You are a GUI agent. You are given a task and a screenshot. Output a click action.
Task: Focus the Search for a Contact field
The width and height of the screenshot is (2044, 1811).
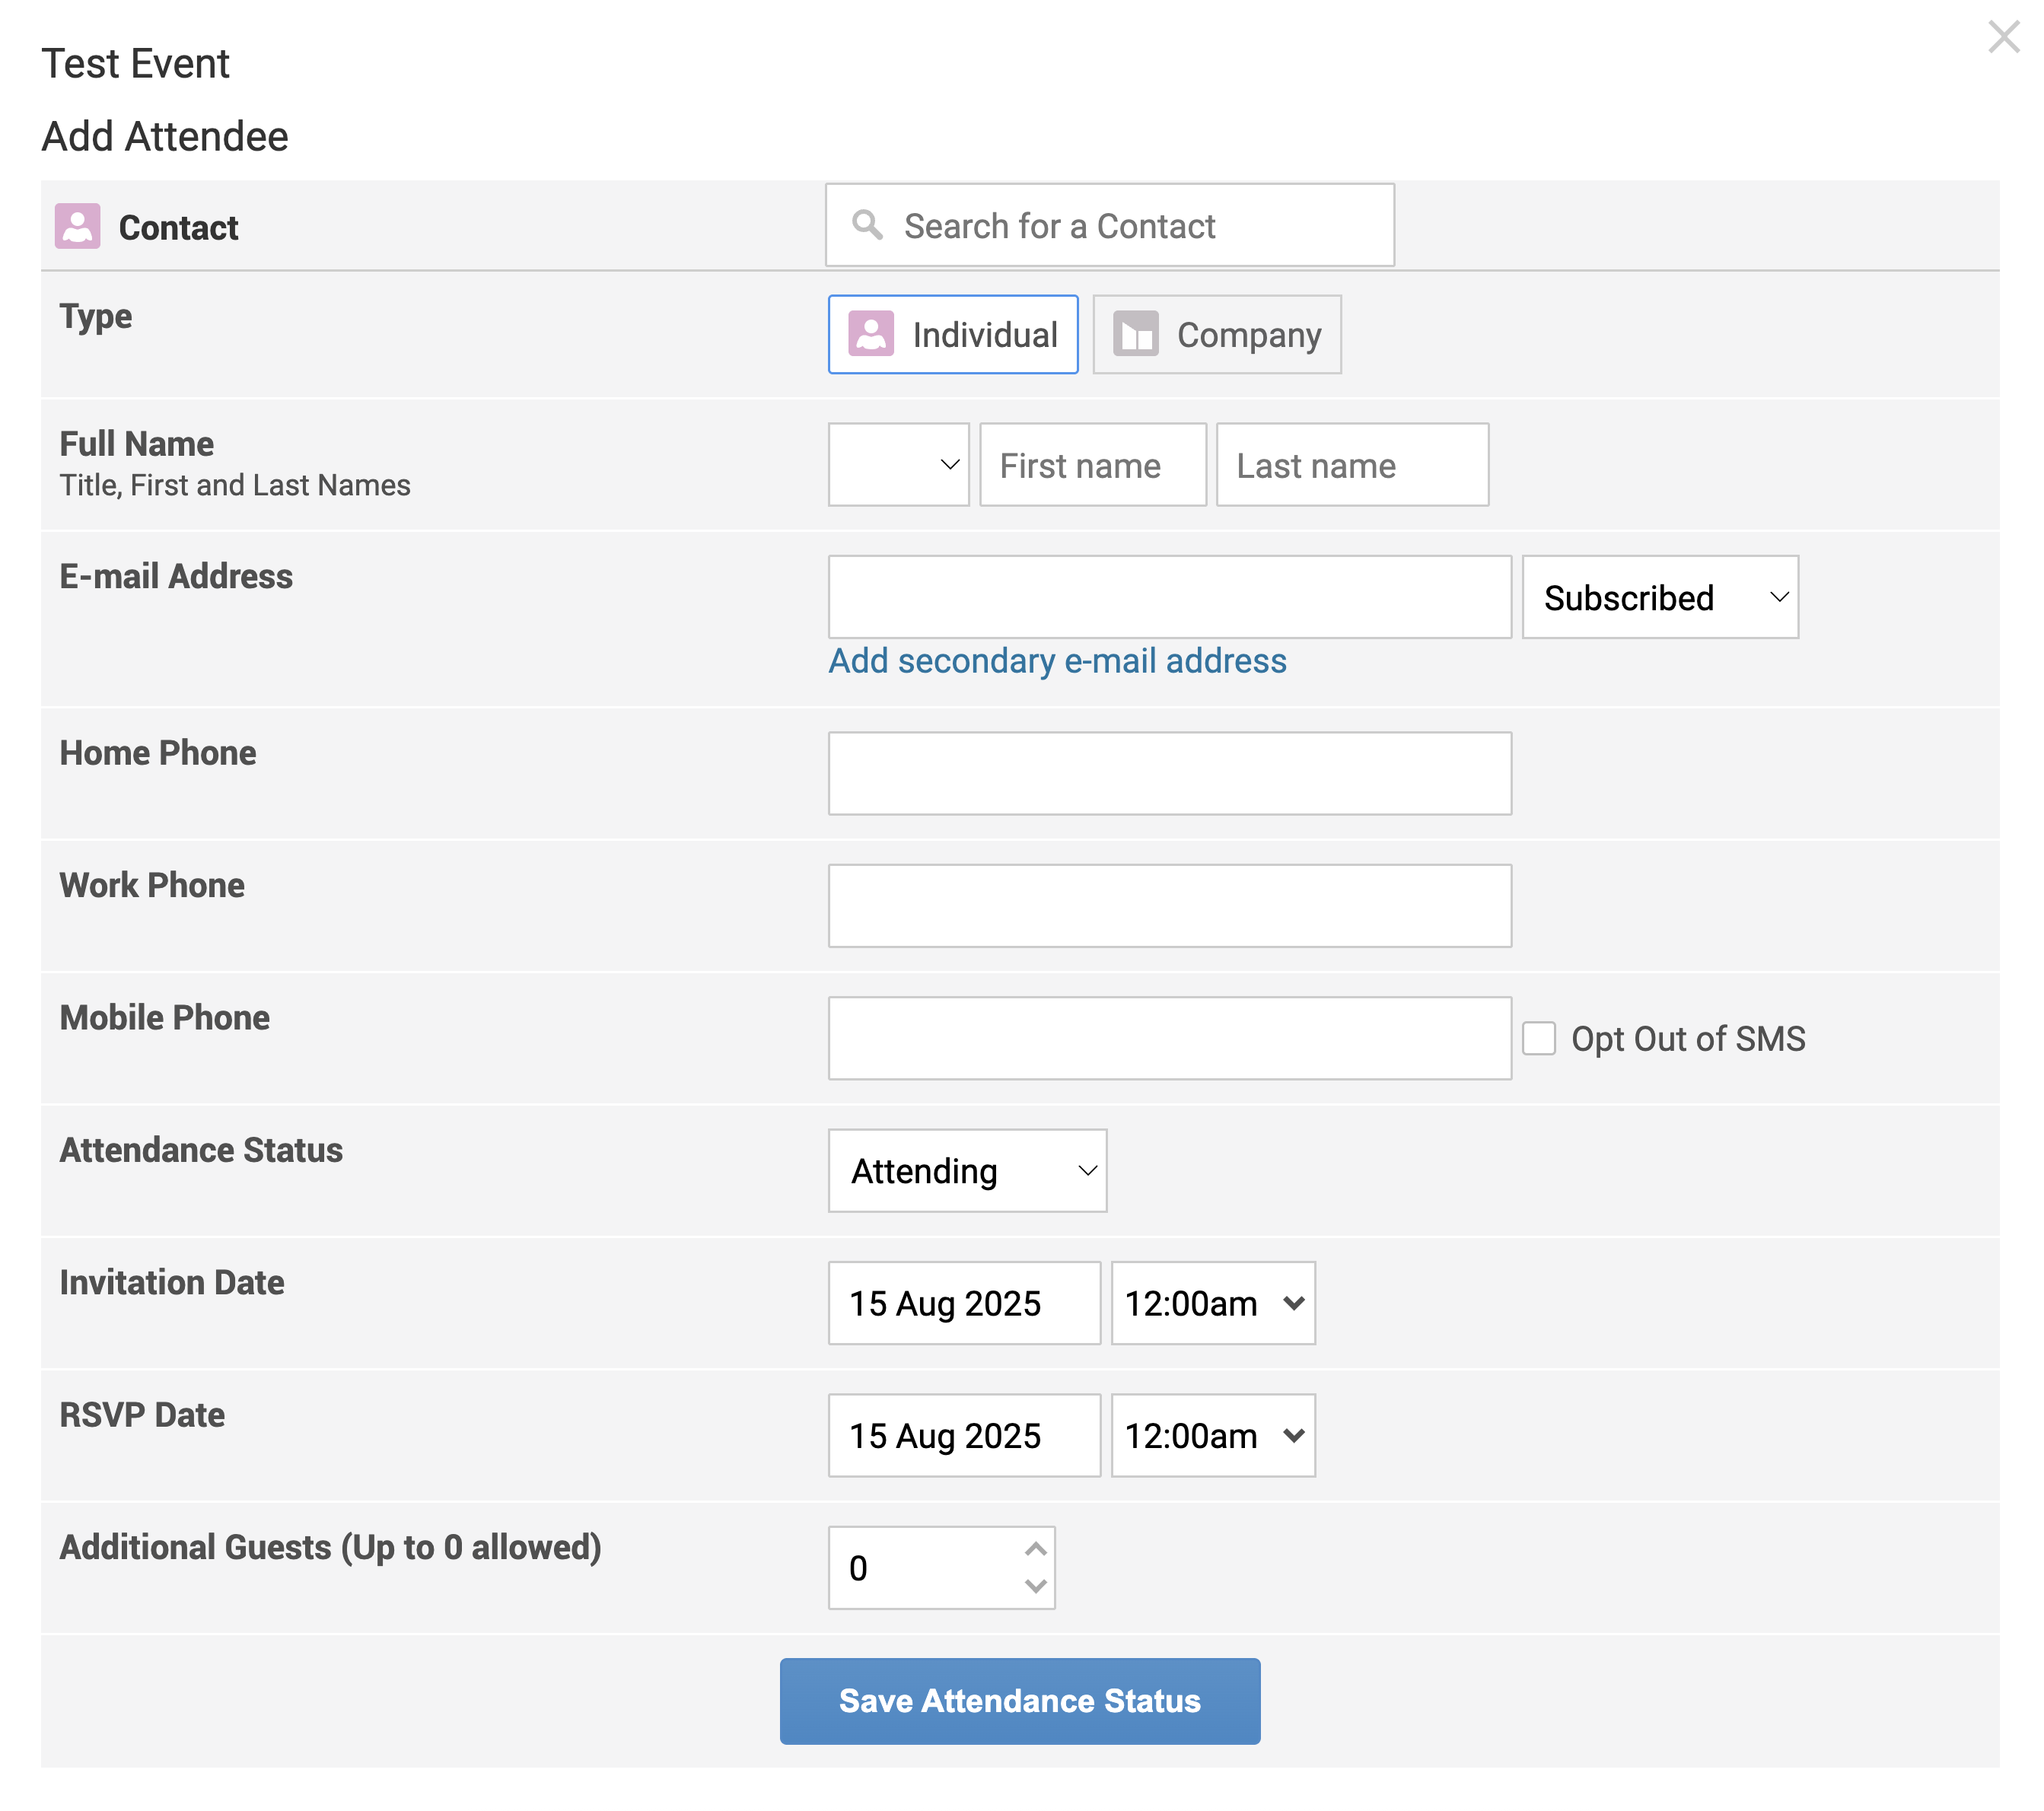tap(1110, 225)
